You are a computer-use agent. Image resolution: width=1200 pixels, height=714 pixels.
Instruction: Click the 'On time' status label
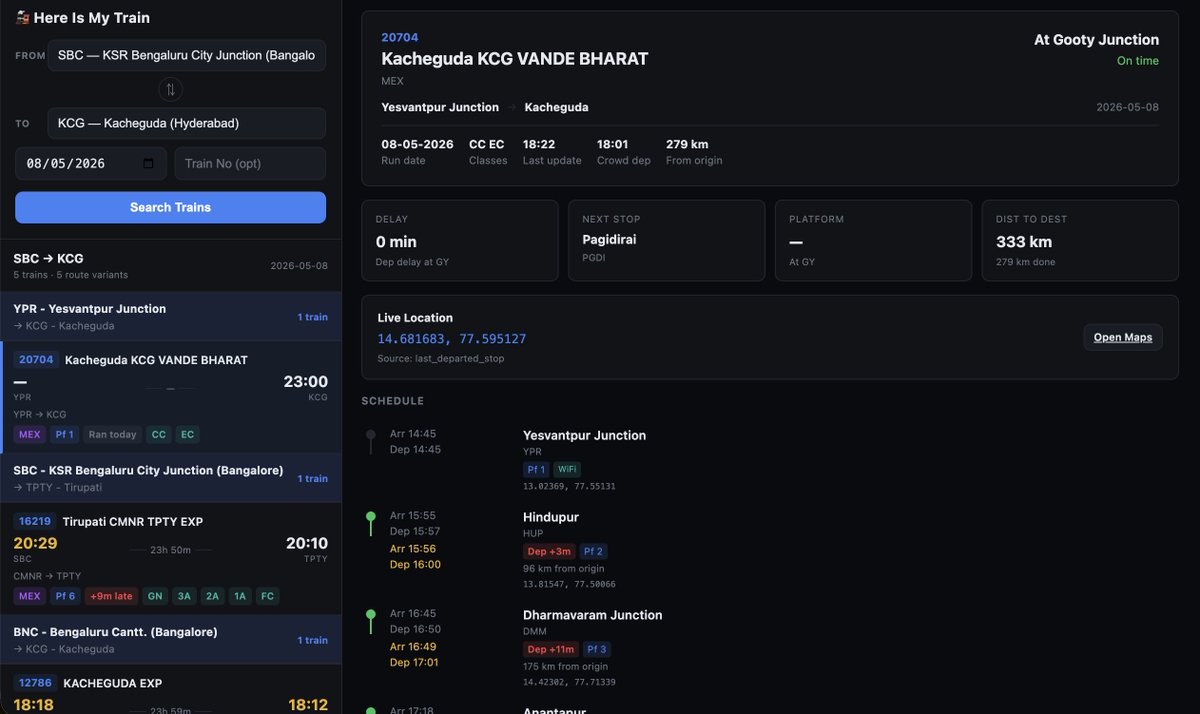(1138, 61)
